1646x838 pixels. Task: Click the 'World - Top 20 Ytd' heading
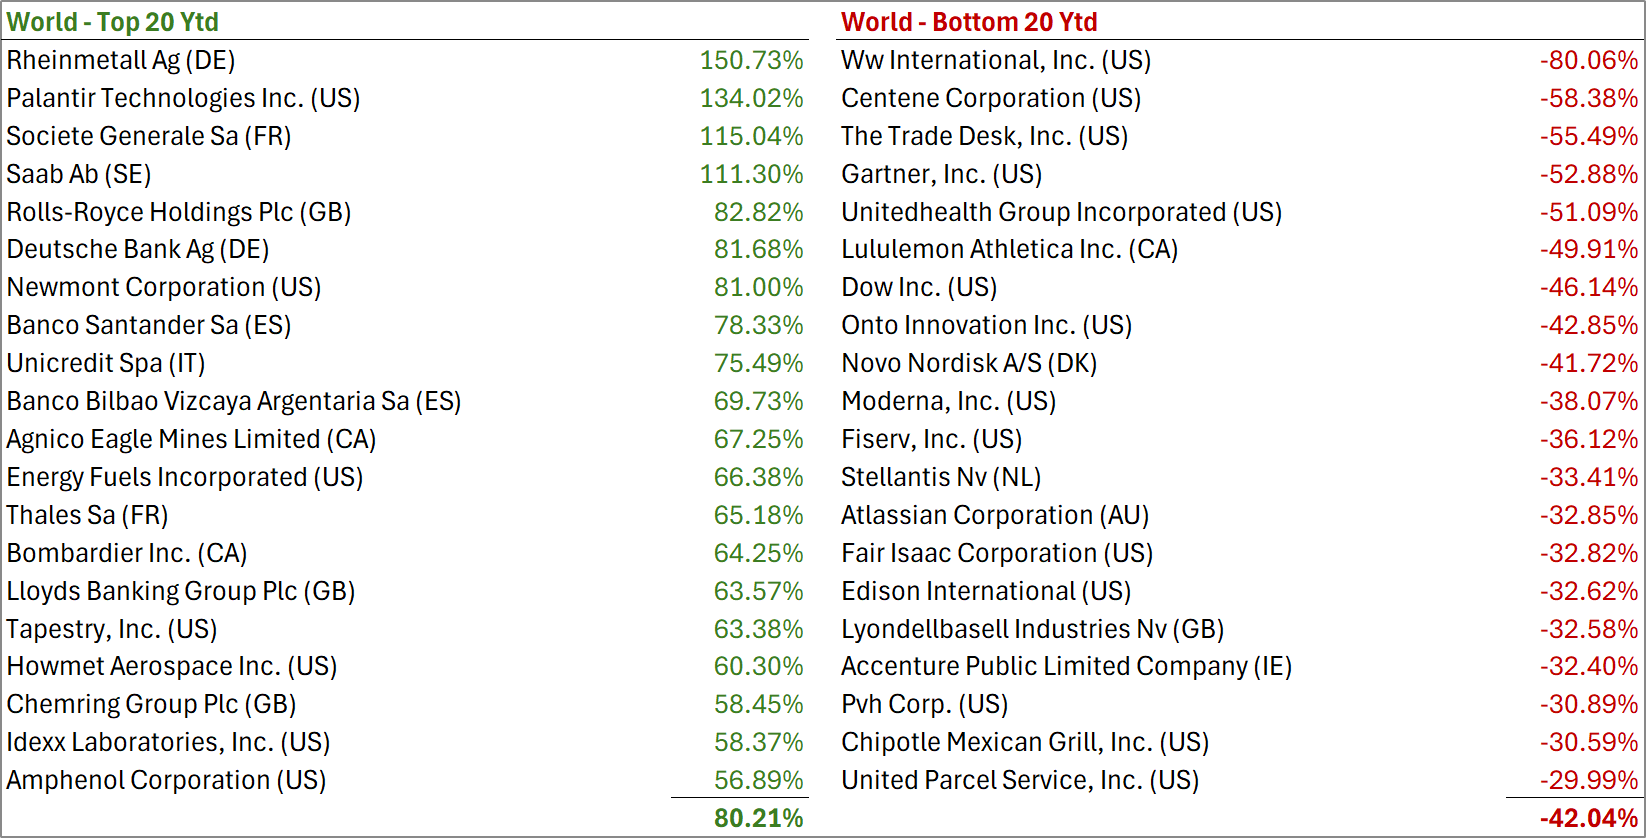tap(113, 22)
